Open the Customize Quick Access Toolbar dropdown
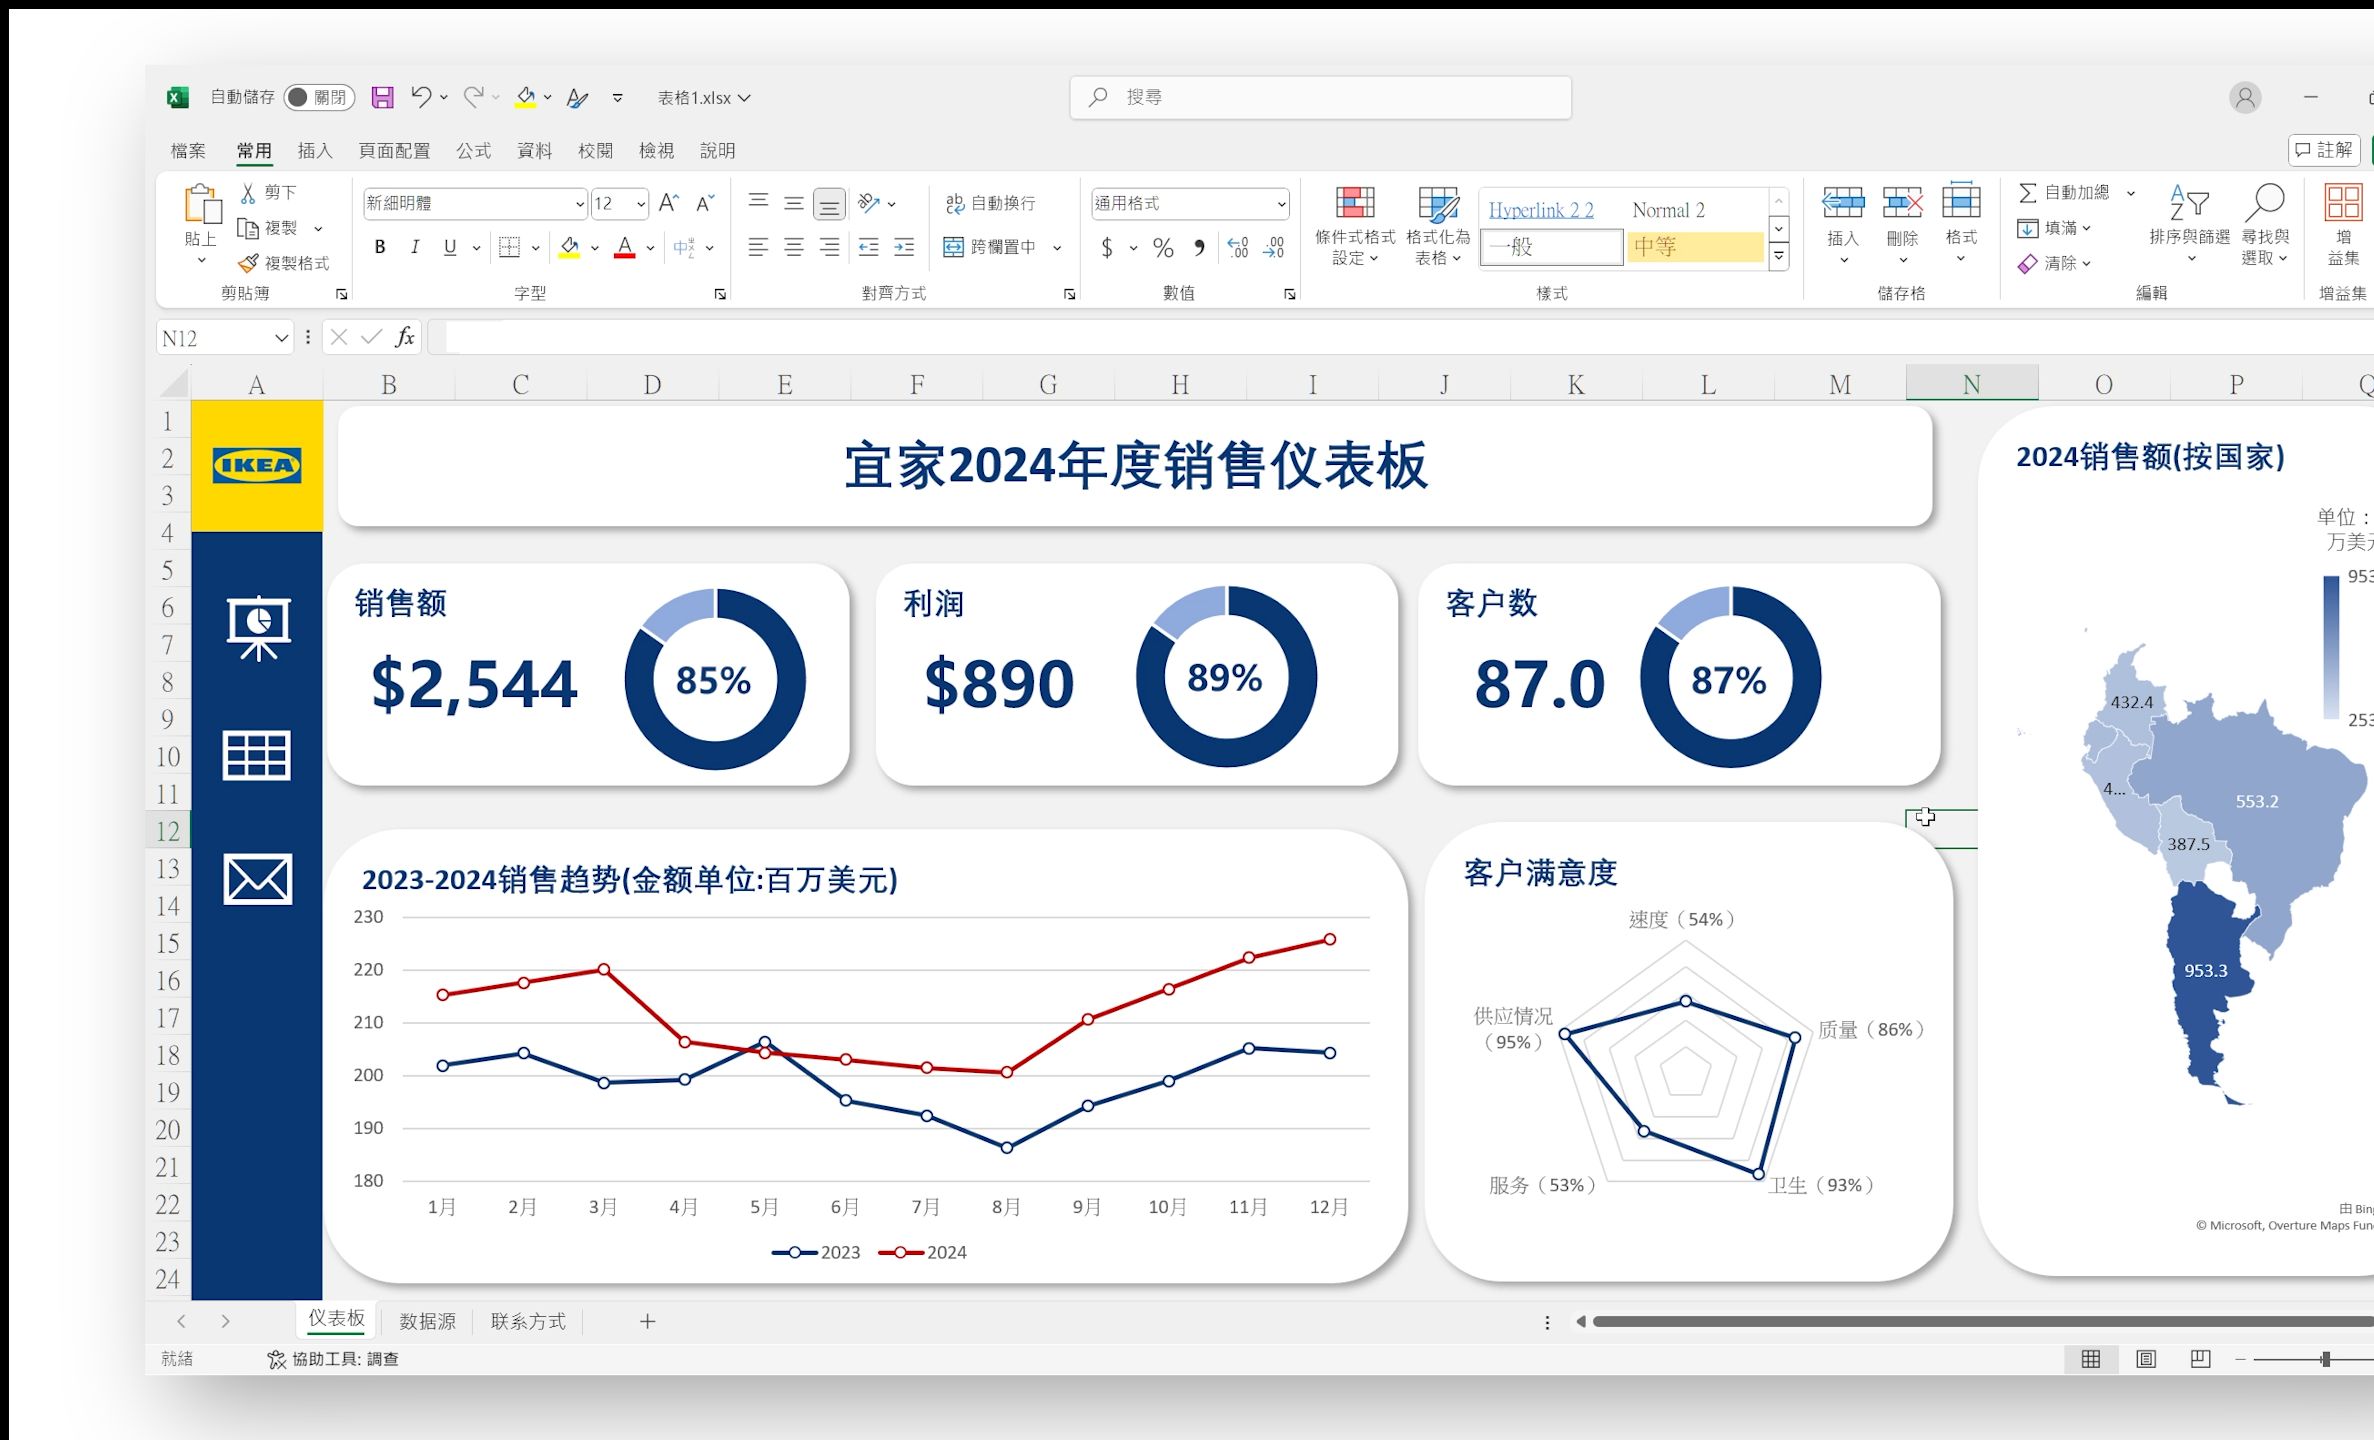Screen dimensions: 2374x1440 click(x=618, y=98)
